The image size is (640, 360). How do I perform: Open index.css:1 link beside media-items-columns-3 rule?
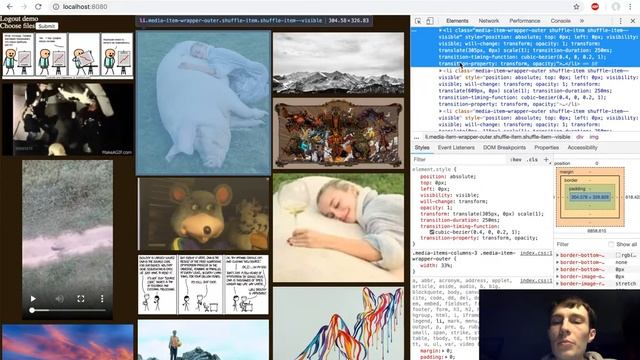[536, 253]
